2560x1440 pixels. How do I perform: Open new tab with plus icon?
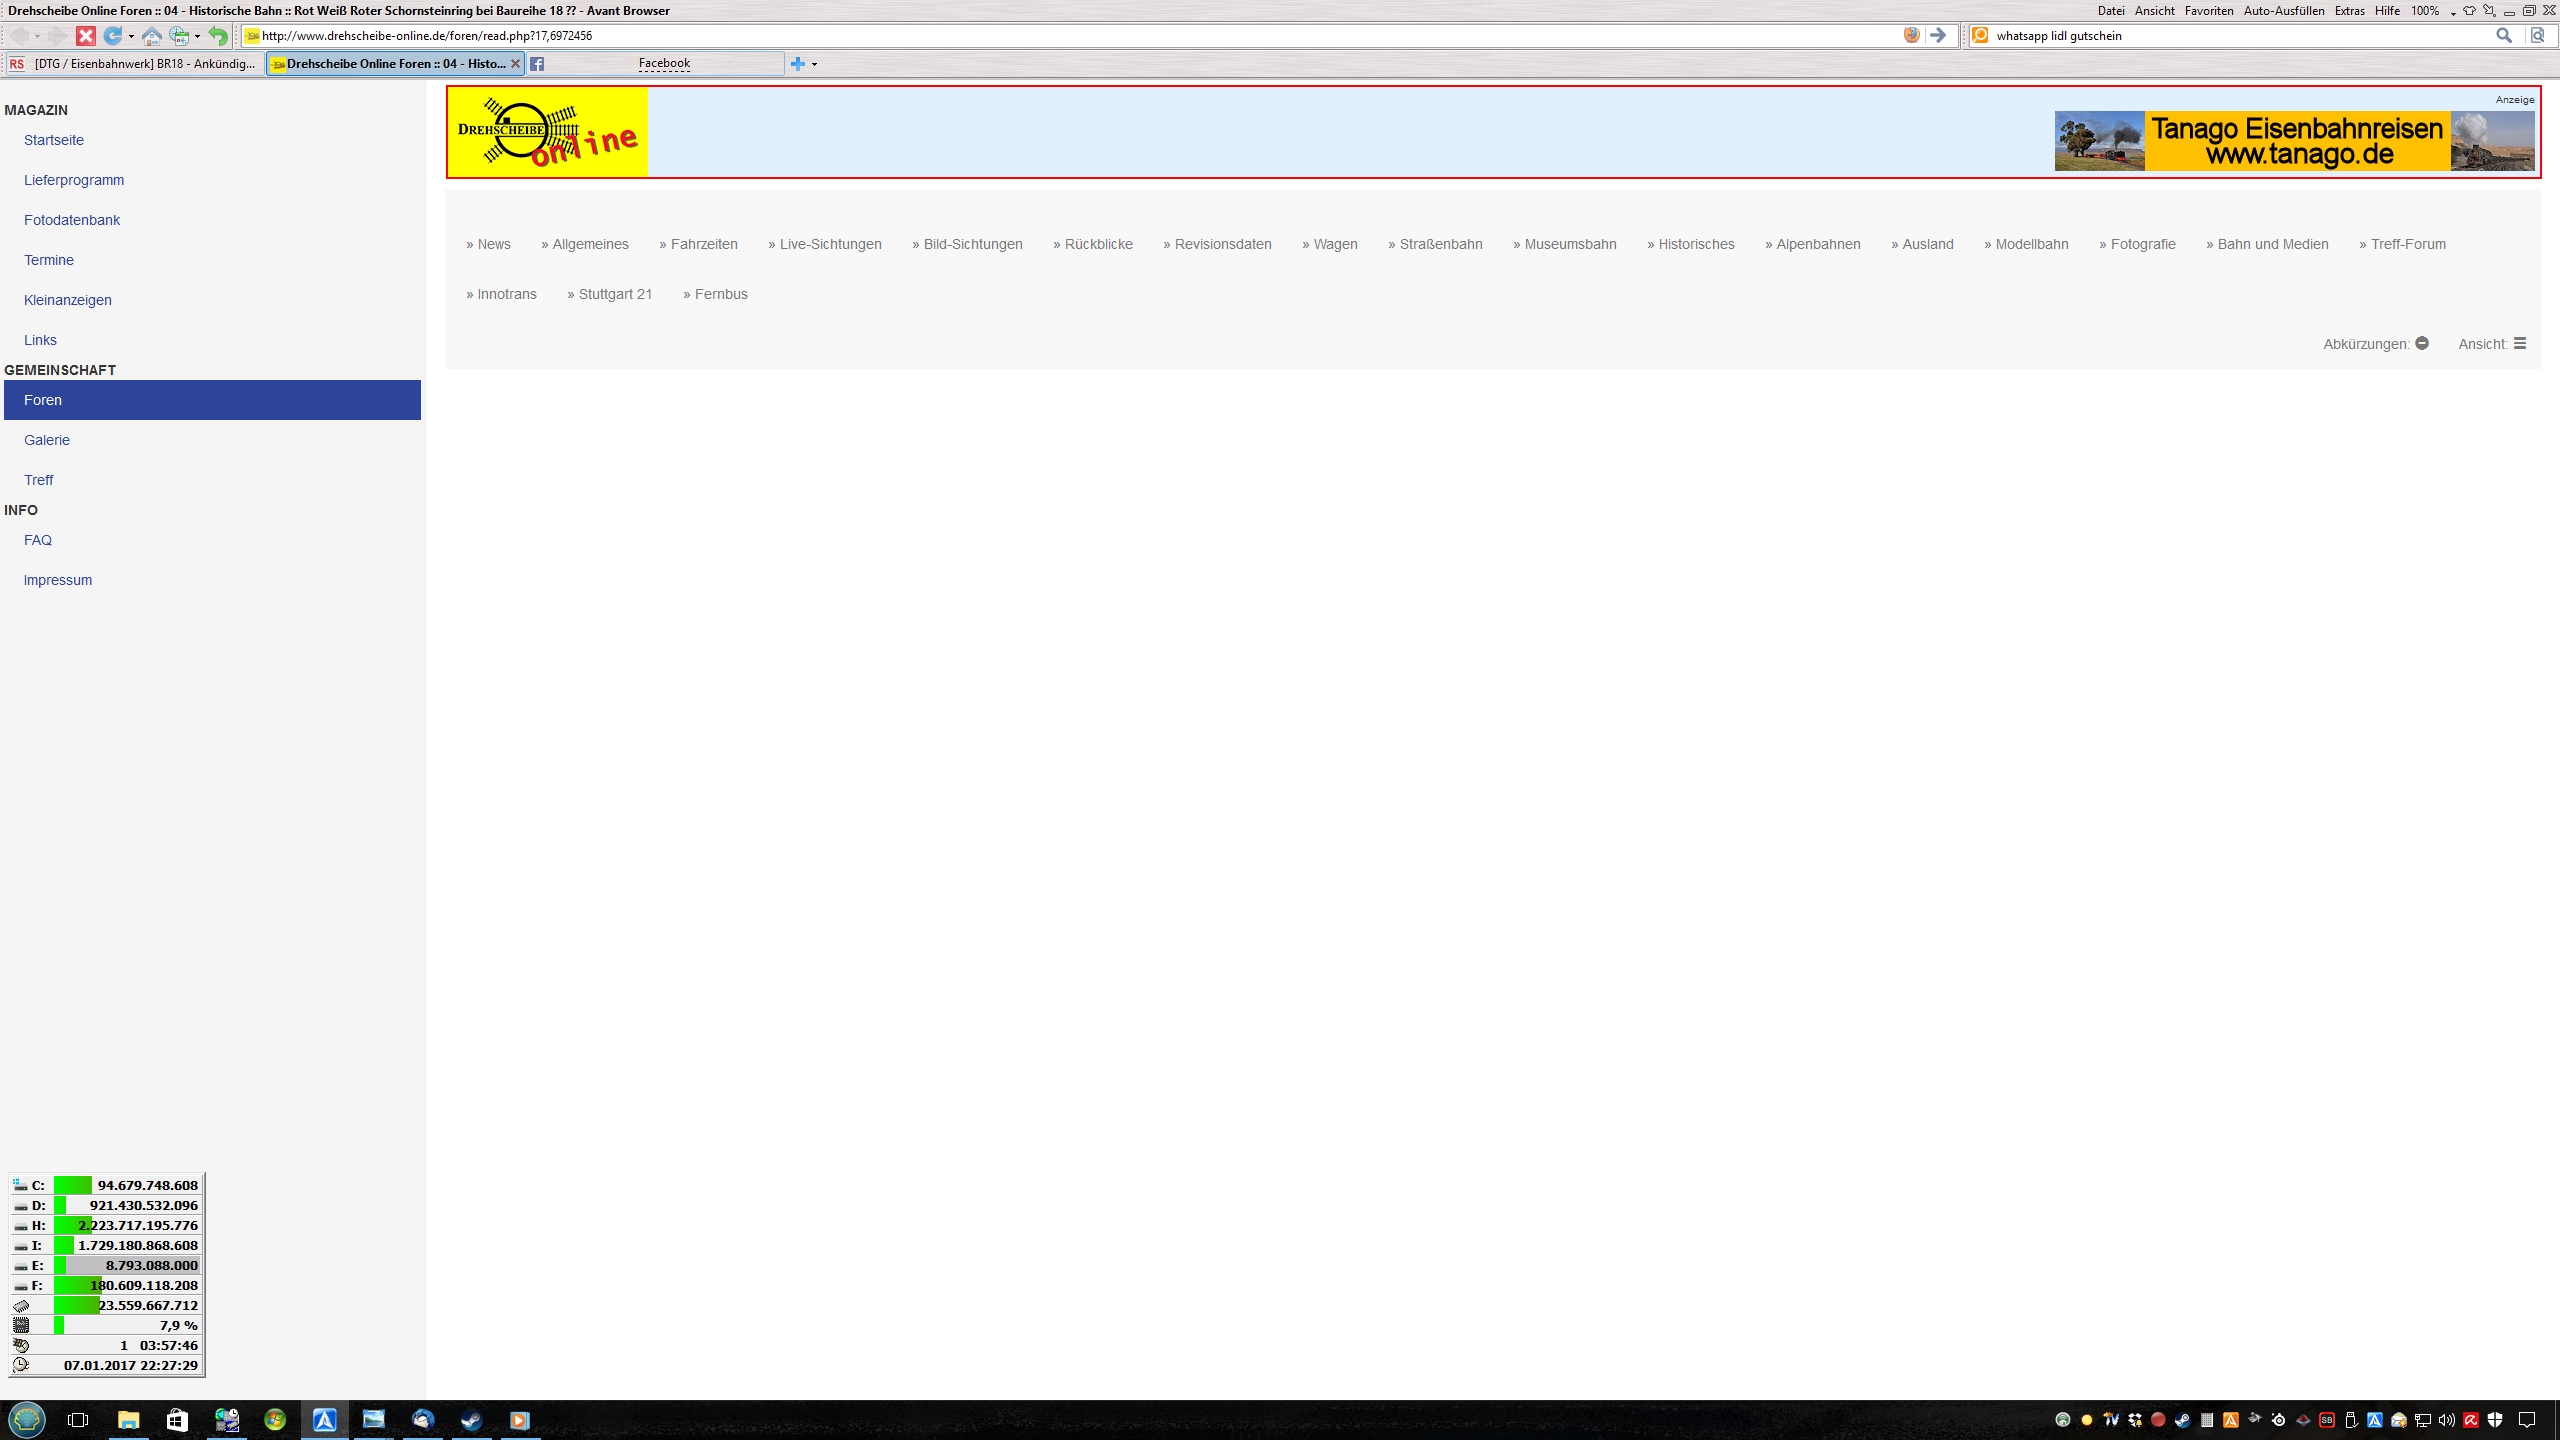[797, 64]
